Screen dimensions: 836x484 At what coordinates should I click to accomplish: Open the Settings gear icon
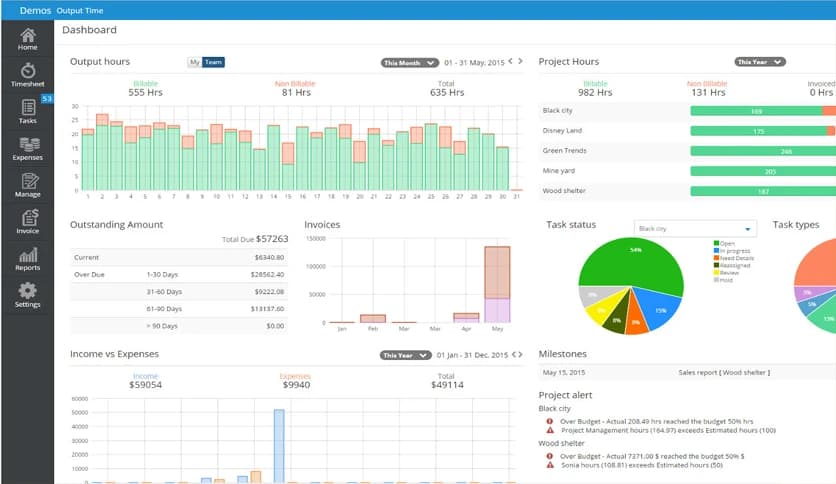point(27,292)
